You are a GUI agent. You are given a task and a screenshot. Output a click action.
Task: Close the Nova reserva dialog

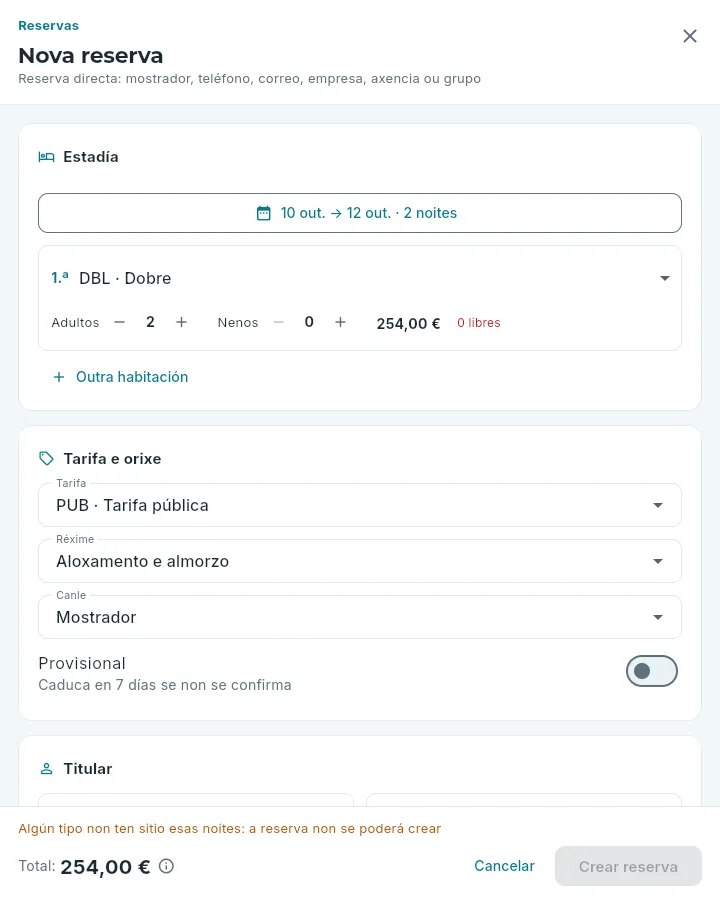point(690,36)
